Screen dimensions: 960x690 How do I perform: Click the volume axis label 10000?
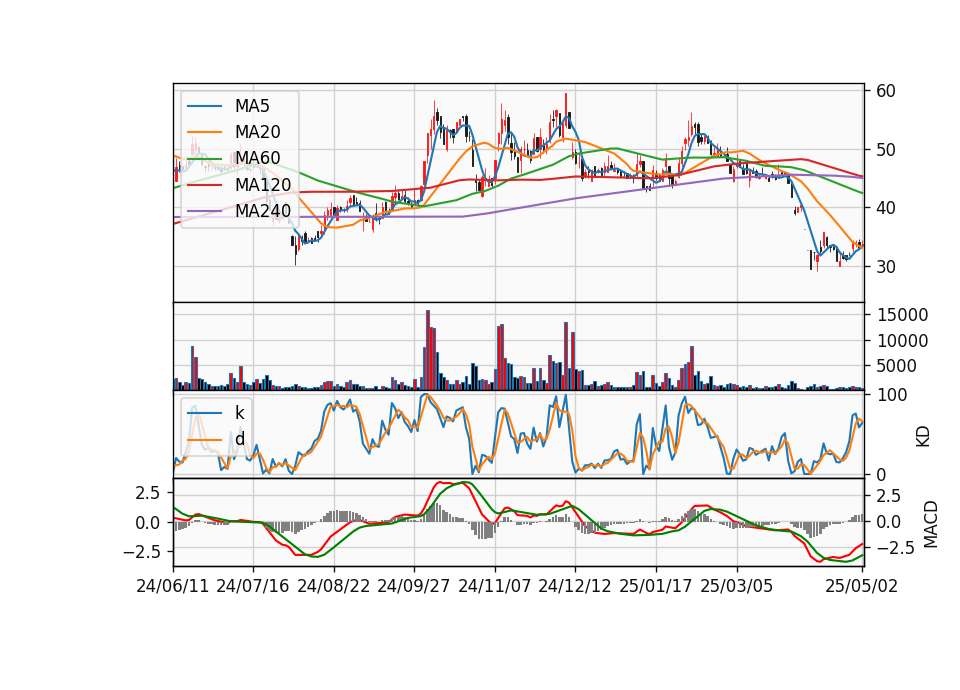tap(902, 341)
